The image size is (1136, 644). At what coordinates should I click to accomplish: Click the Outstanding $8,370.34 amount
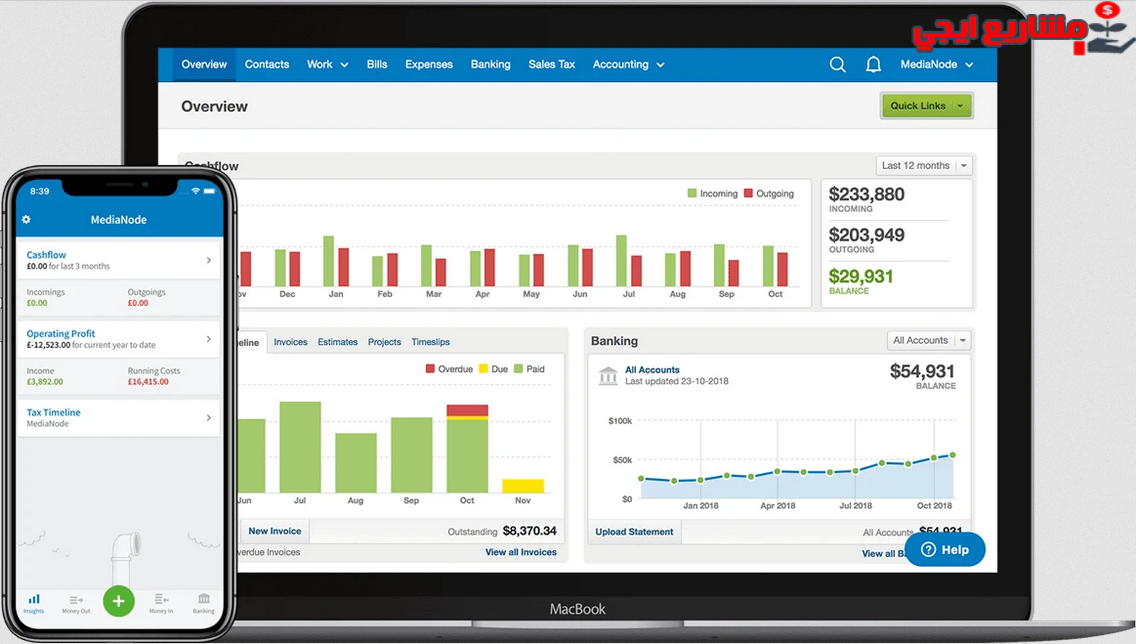coord(530,531)
